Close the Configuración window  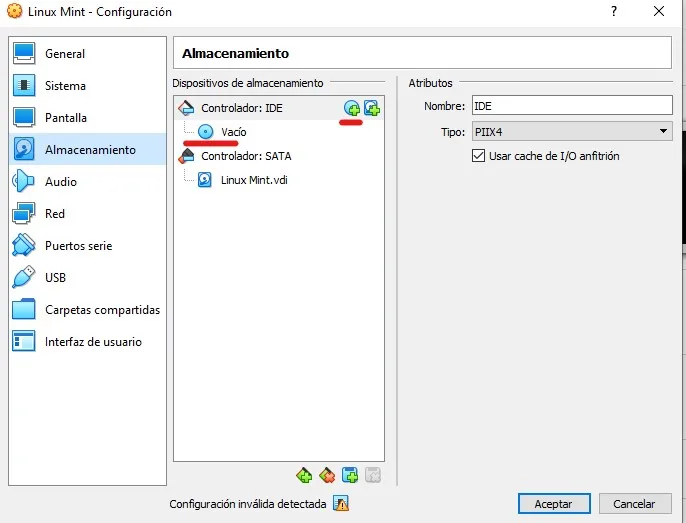(659, 11)
